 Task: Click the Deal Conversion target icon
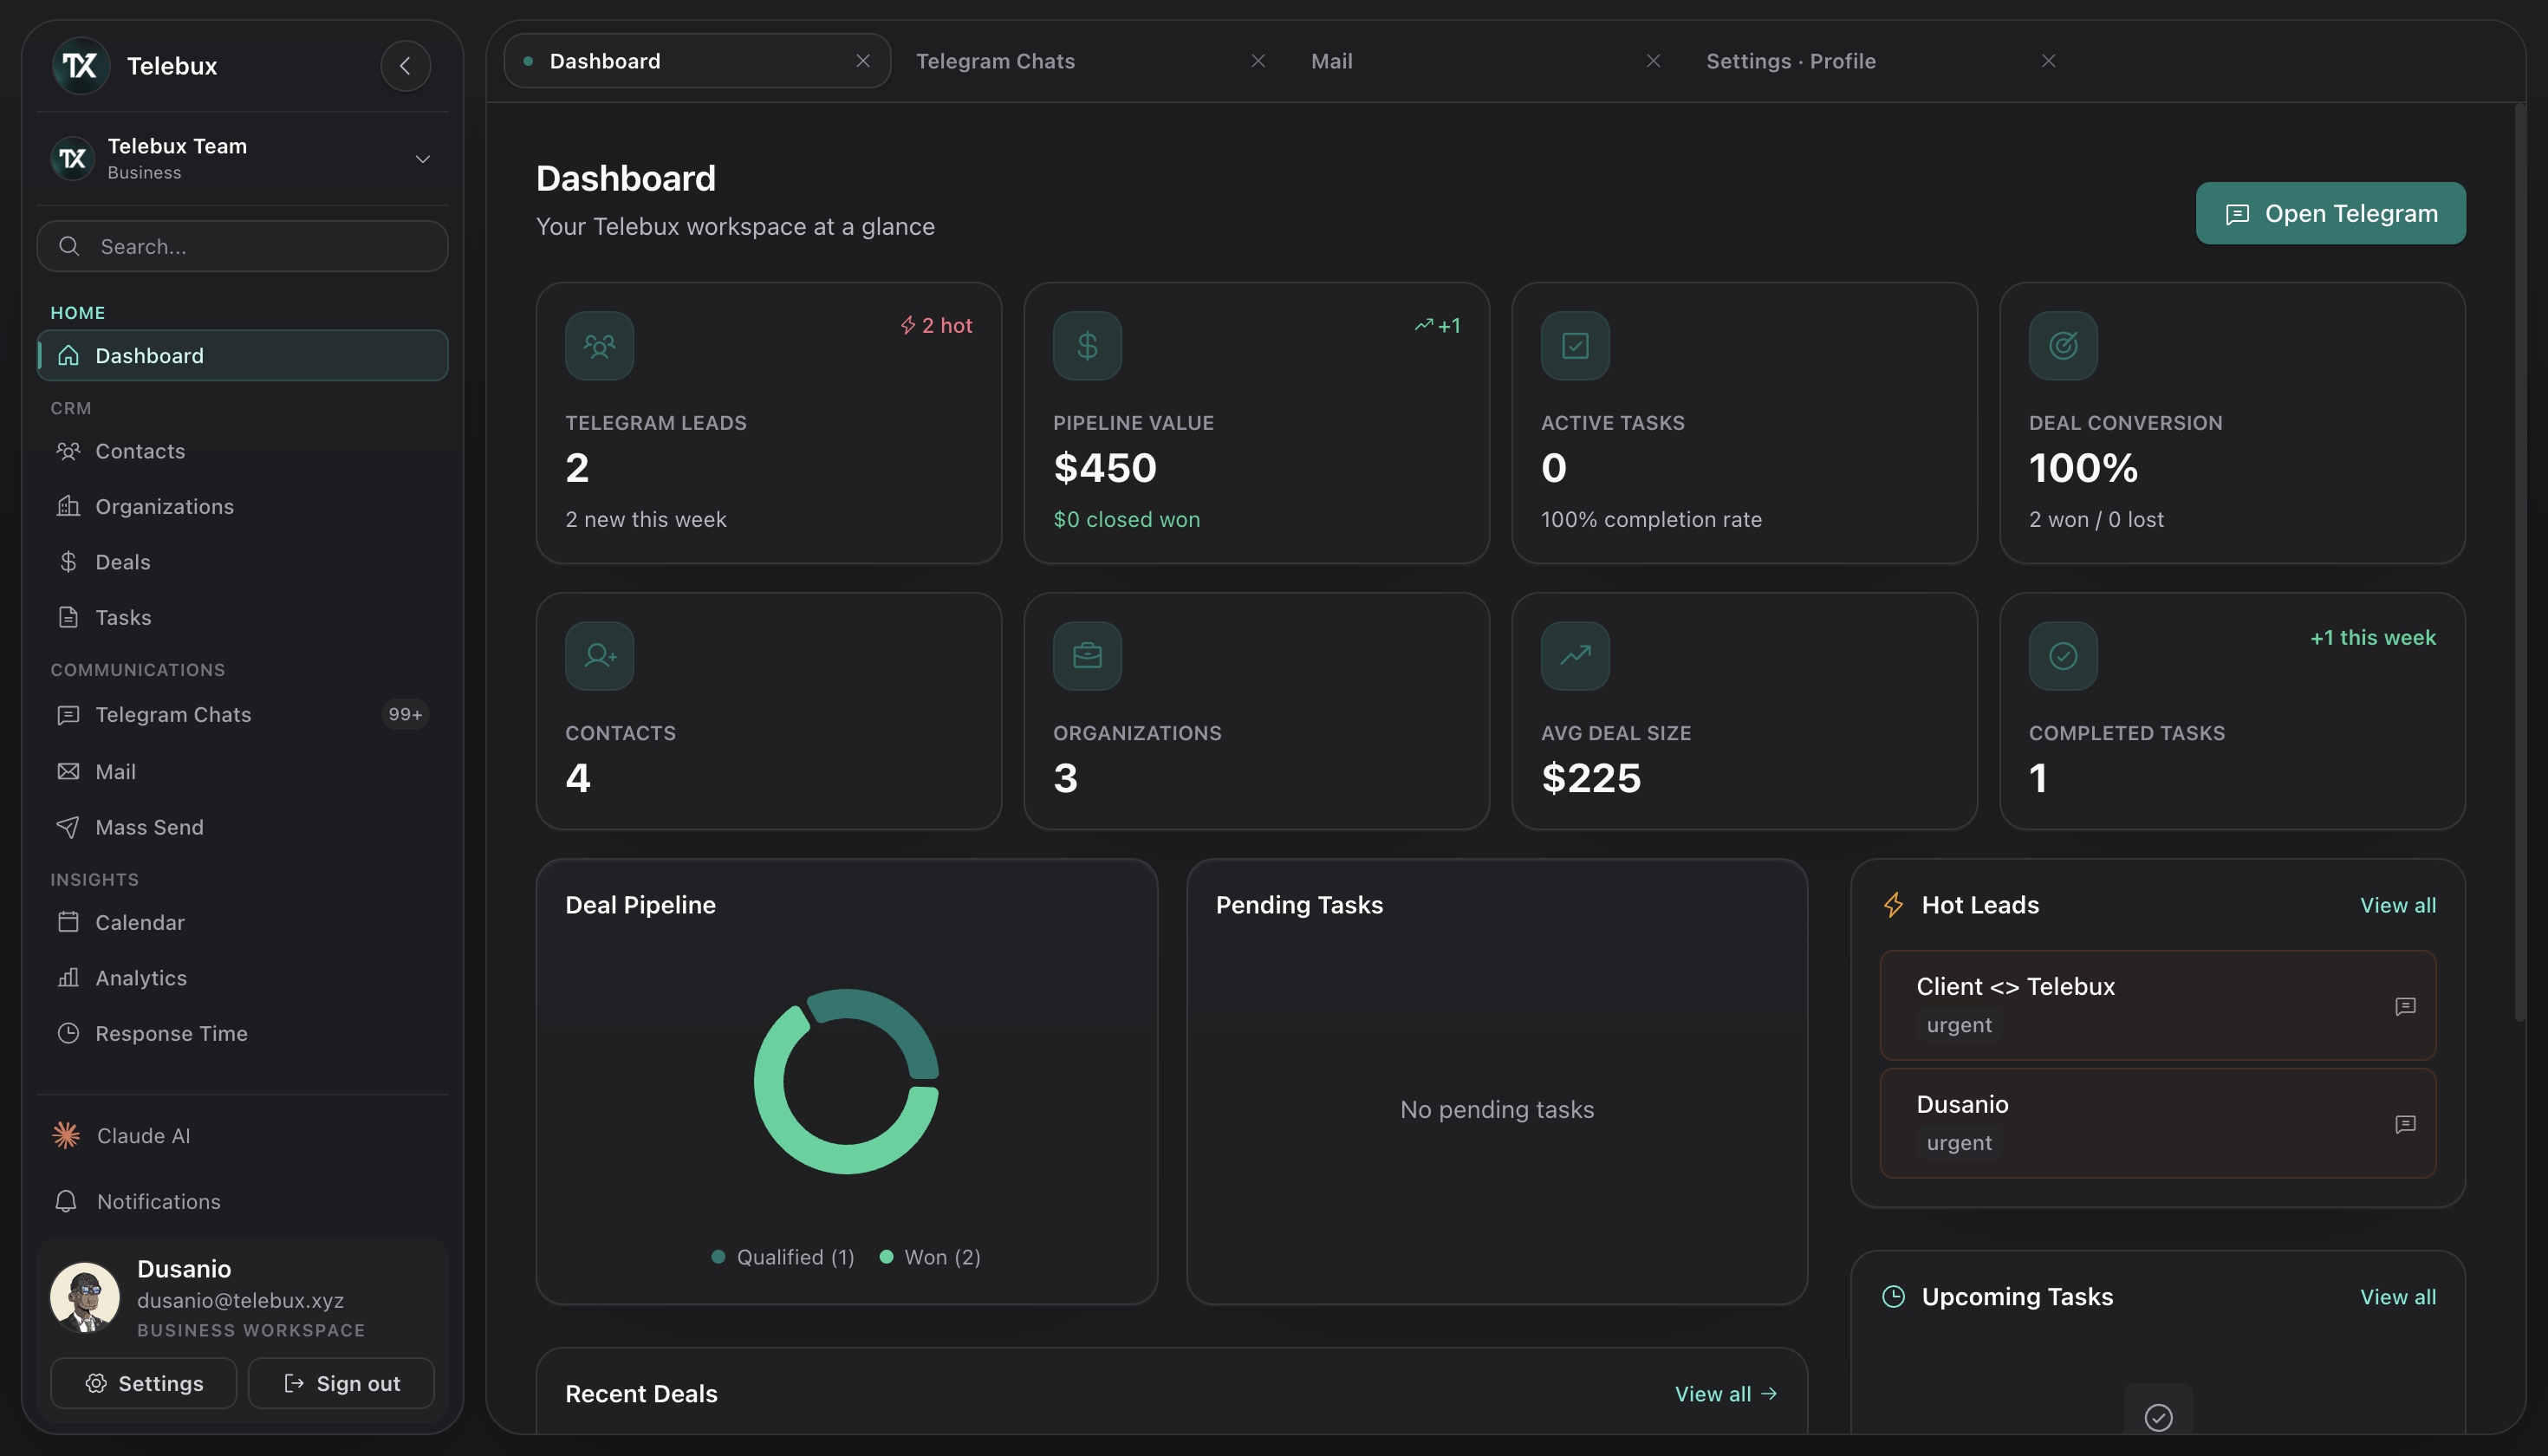click(x=2063, y=346)
